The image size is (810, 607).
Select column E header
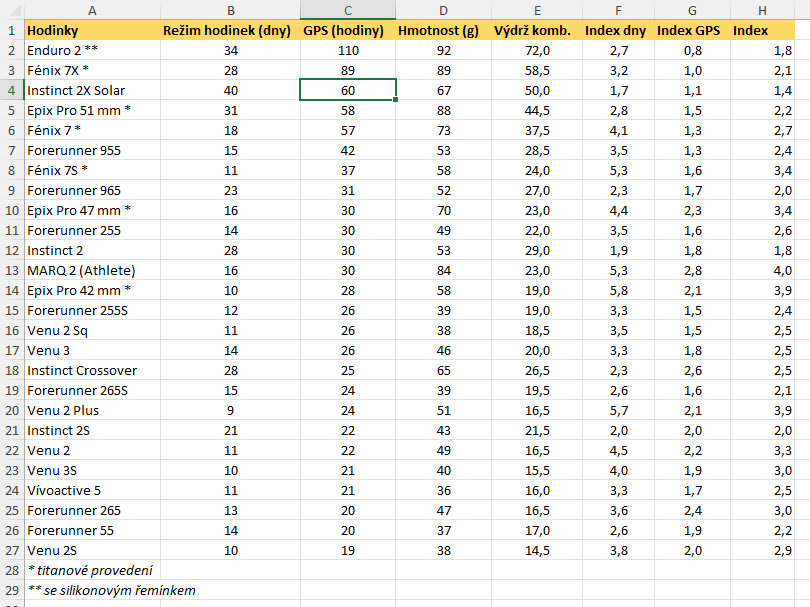coord(537,10)
